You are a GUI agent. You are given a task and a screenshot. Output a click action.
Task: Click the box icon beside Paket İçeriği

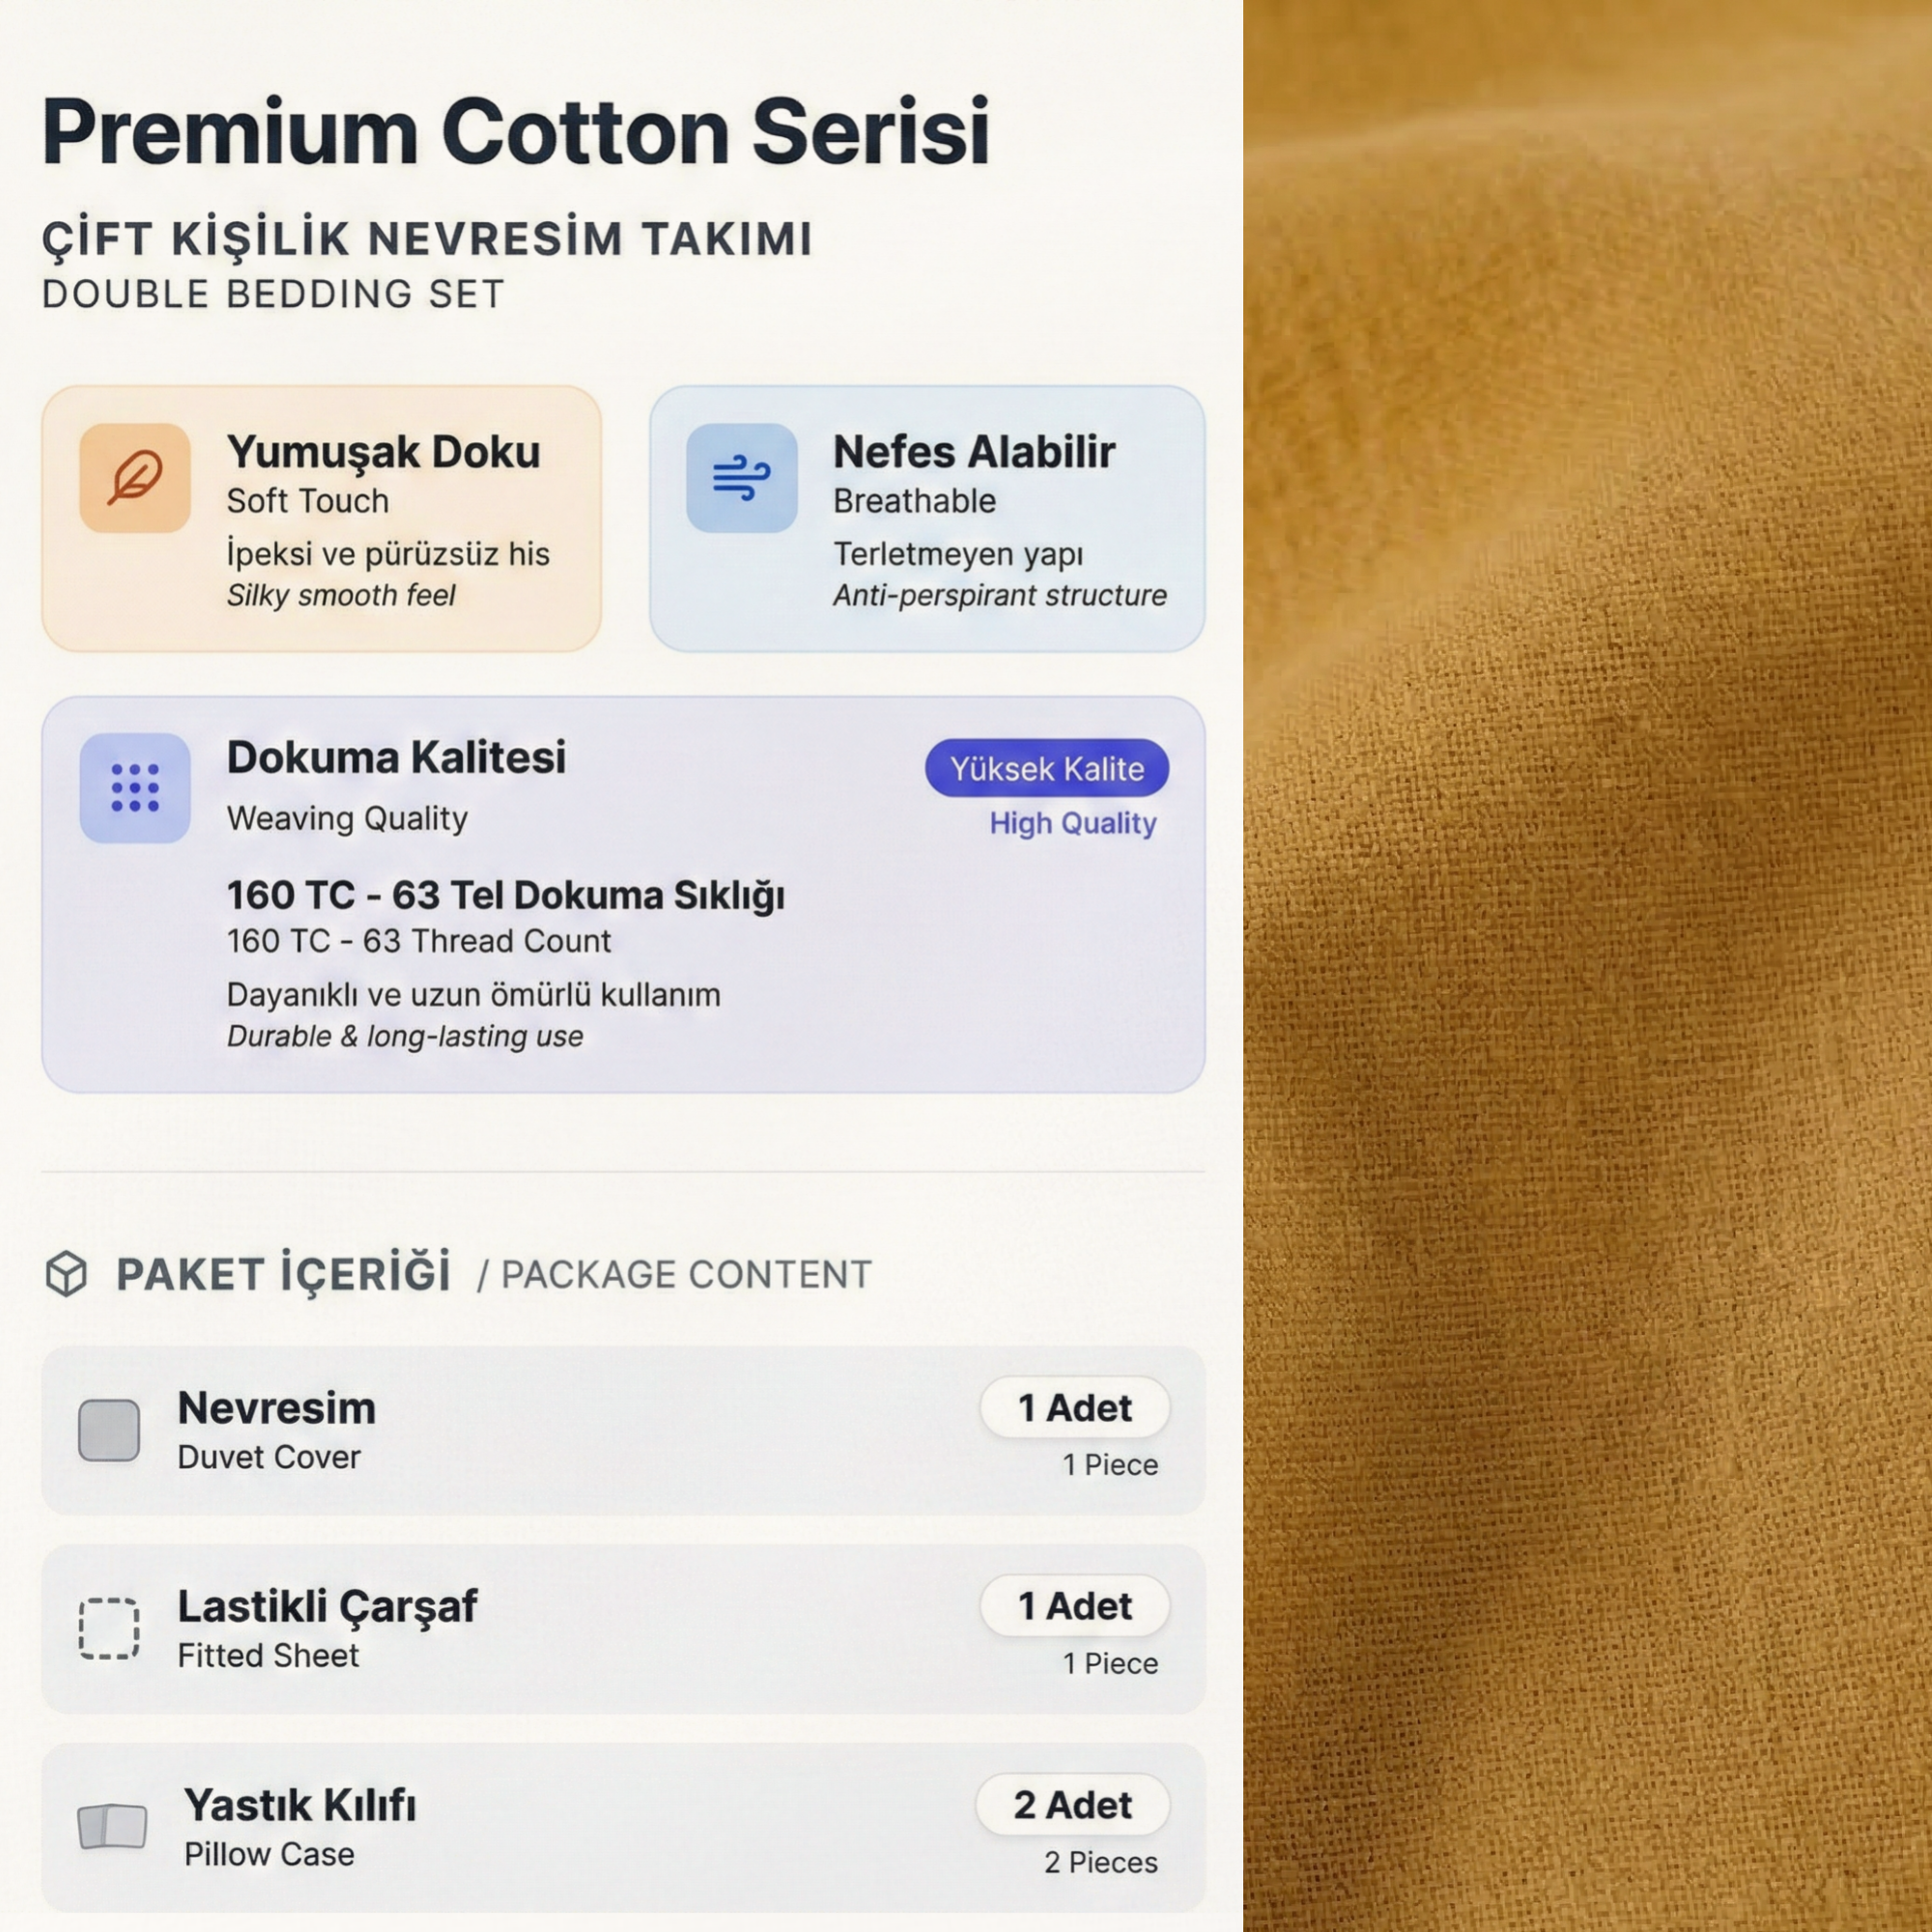click(67, 1274)
